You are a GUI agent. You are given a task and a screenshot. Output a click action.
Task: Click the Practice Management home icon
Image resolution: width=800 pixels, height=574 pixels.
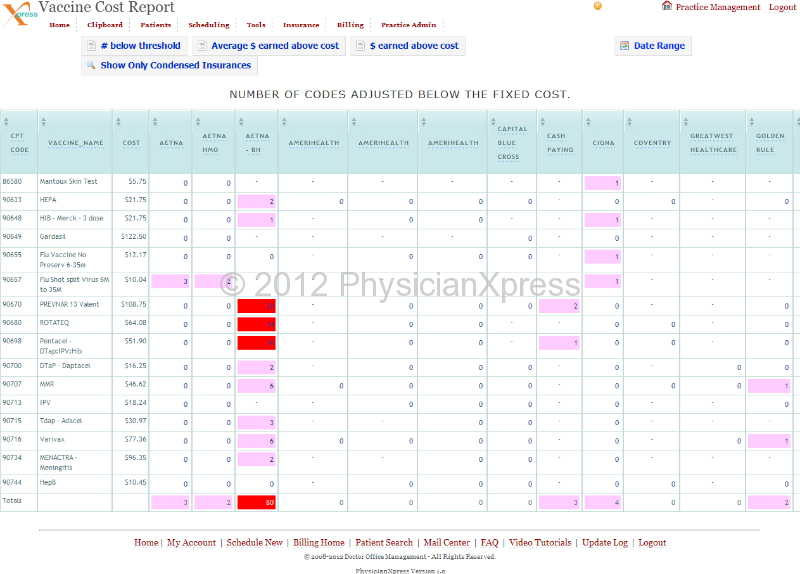[667, 6]
